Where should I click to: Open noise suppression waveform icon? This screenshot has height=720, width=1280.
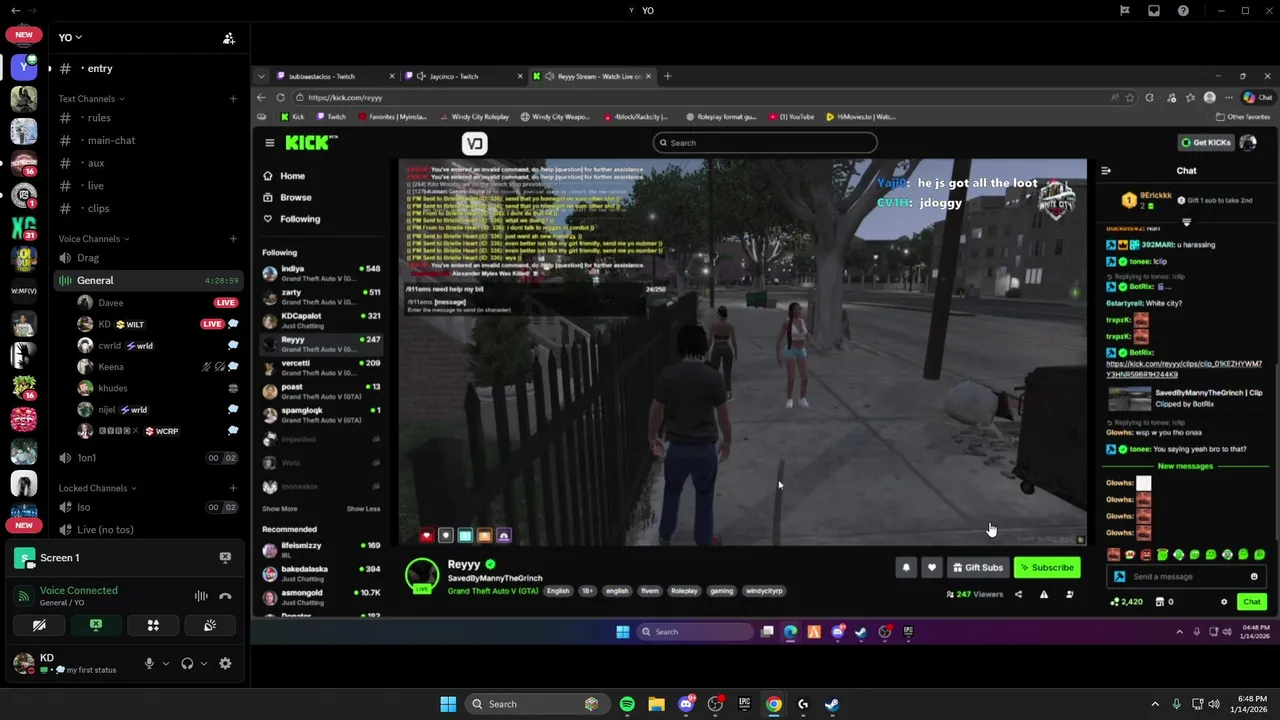point(201,596)
